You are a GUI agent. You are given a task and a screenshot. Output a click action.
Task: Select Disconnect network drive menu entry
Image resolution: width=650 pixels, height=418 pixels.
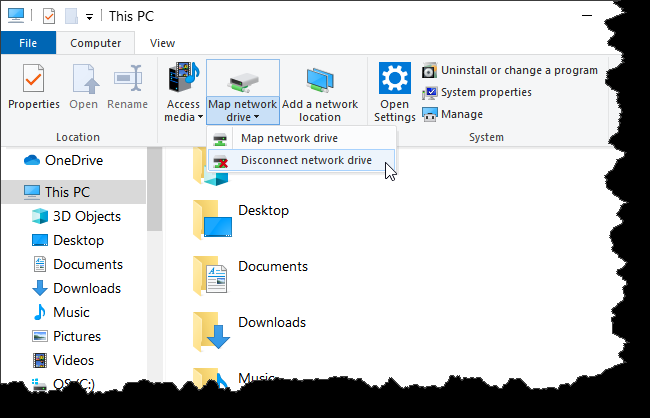(301, 160)
